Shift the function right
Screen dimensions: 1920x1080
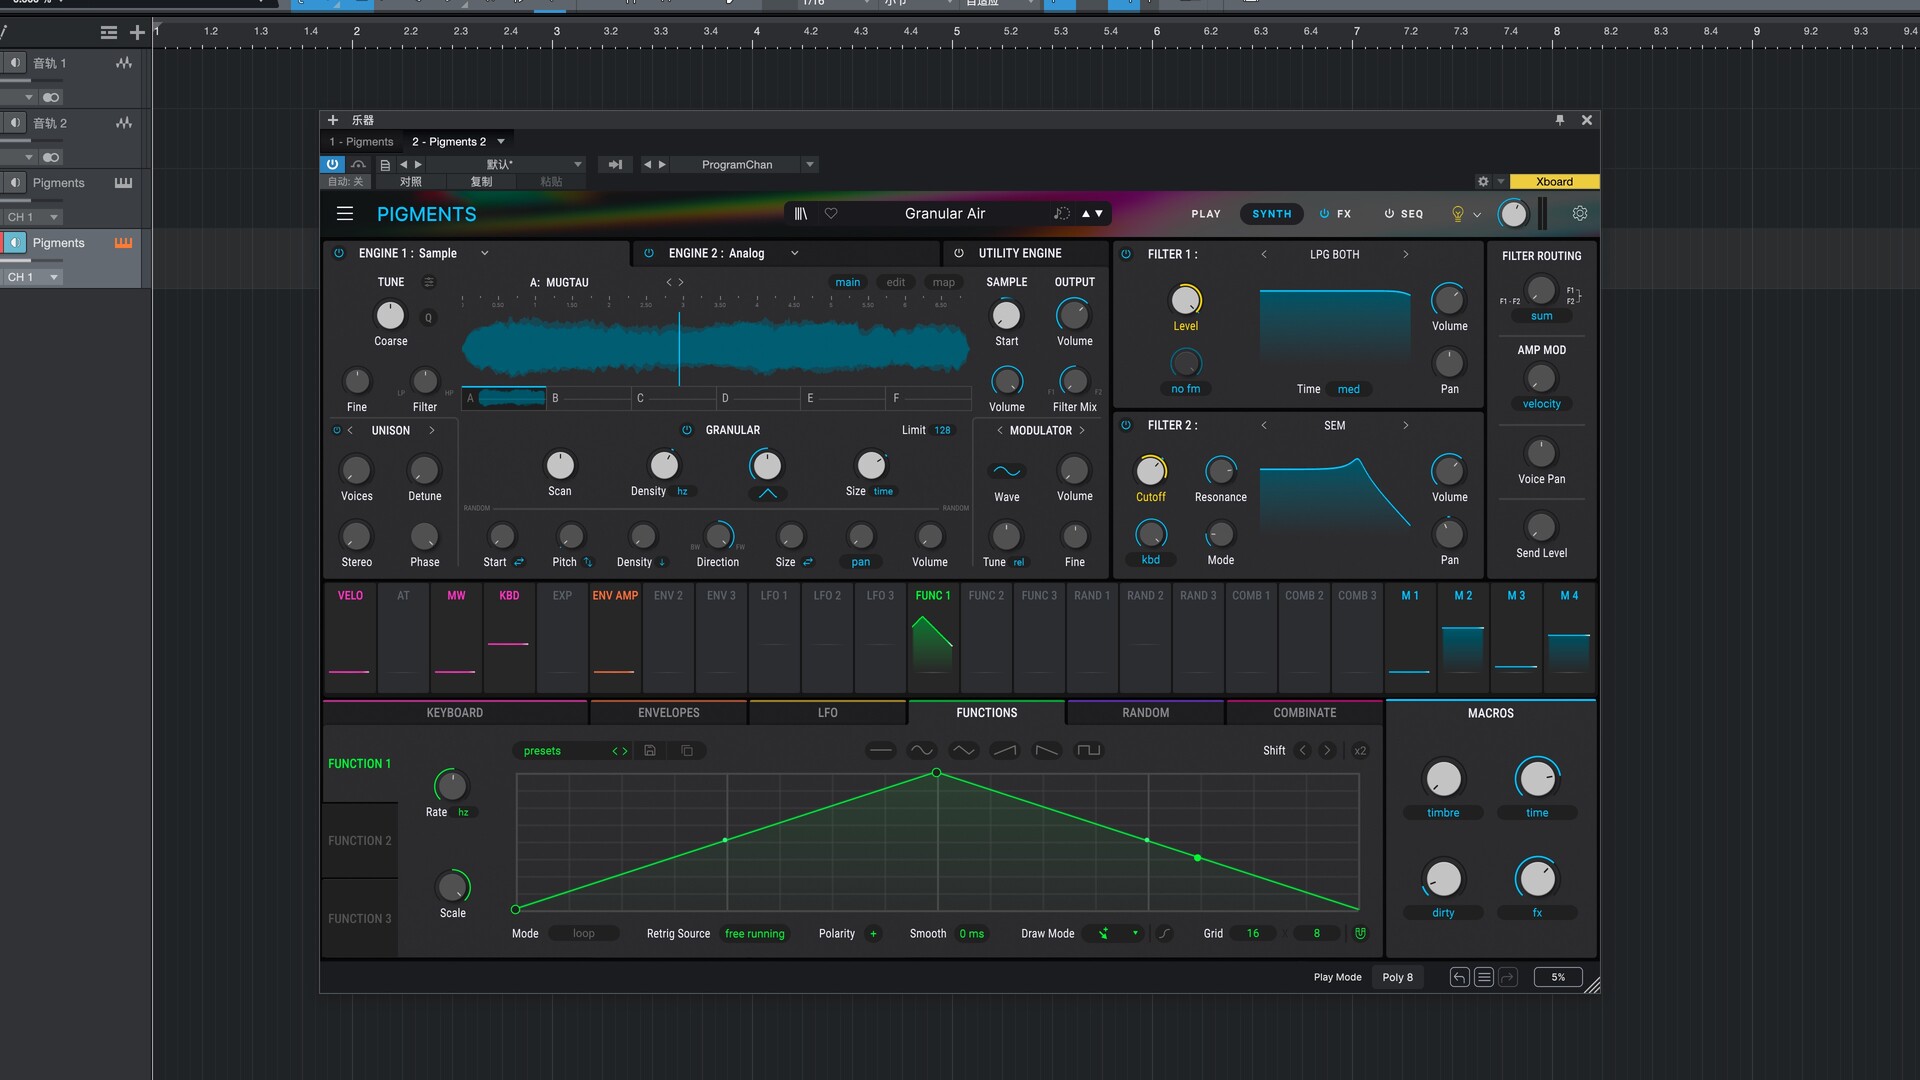pos(1327,750)
